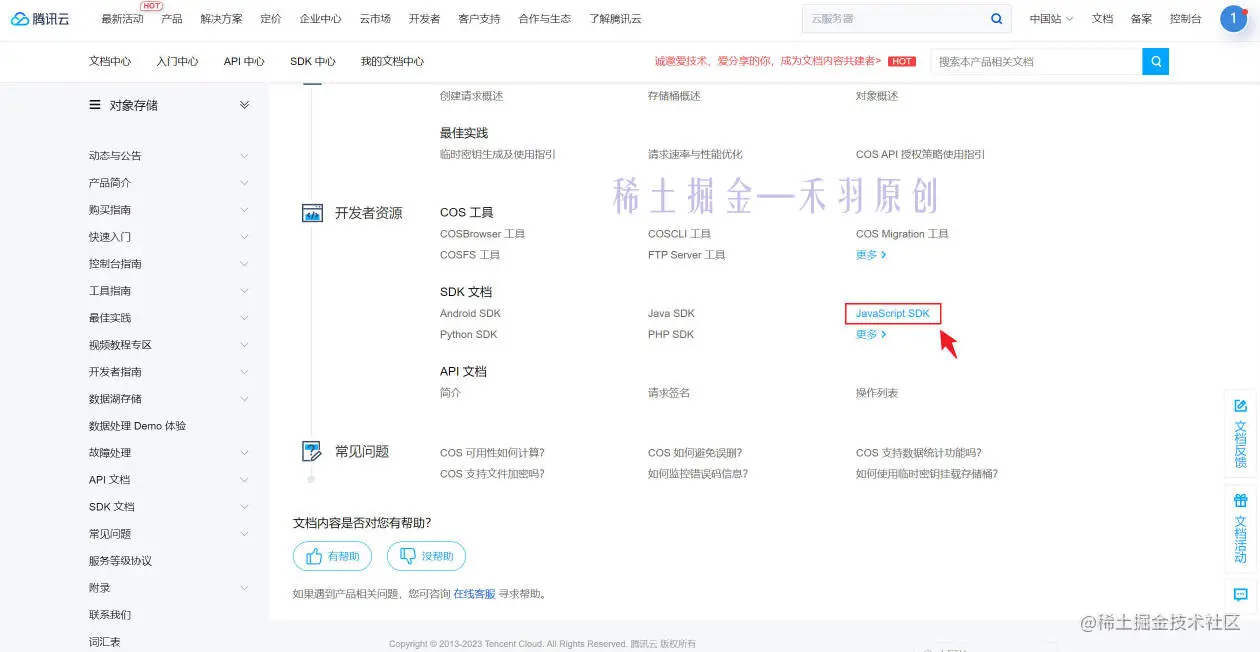1260x652 pixels.
Task: Open COS Migration 工具 link
Action: tap(902, 234)
